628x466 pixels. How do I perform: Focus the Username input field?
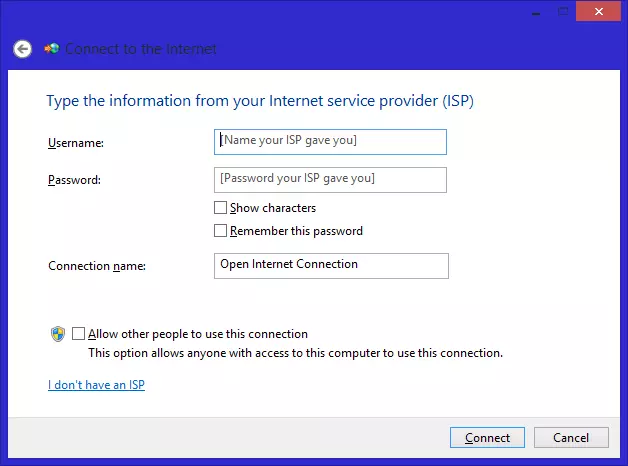[x=330, y=142]
